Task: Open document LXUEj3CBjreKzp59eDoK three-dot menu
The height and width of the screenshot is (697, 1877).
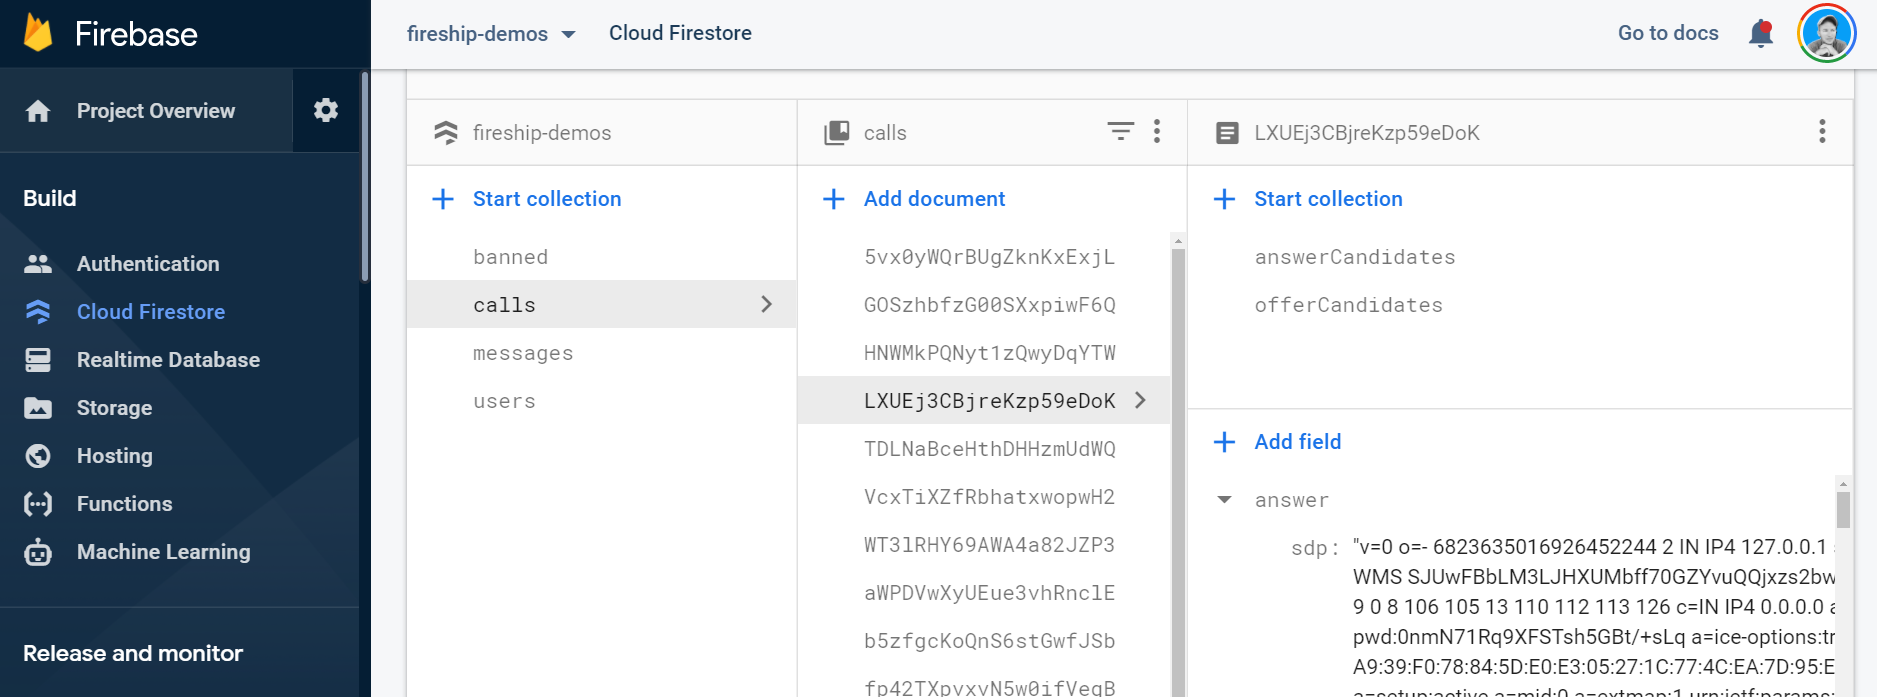Action: point(1821,132)
